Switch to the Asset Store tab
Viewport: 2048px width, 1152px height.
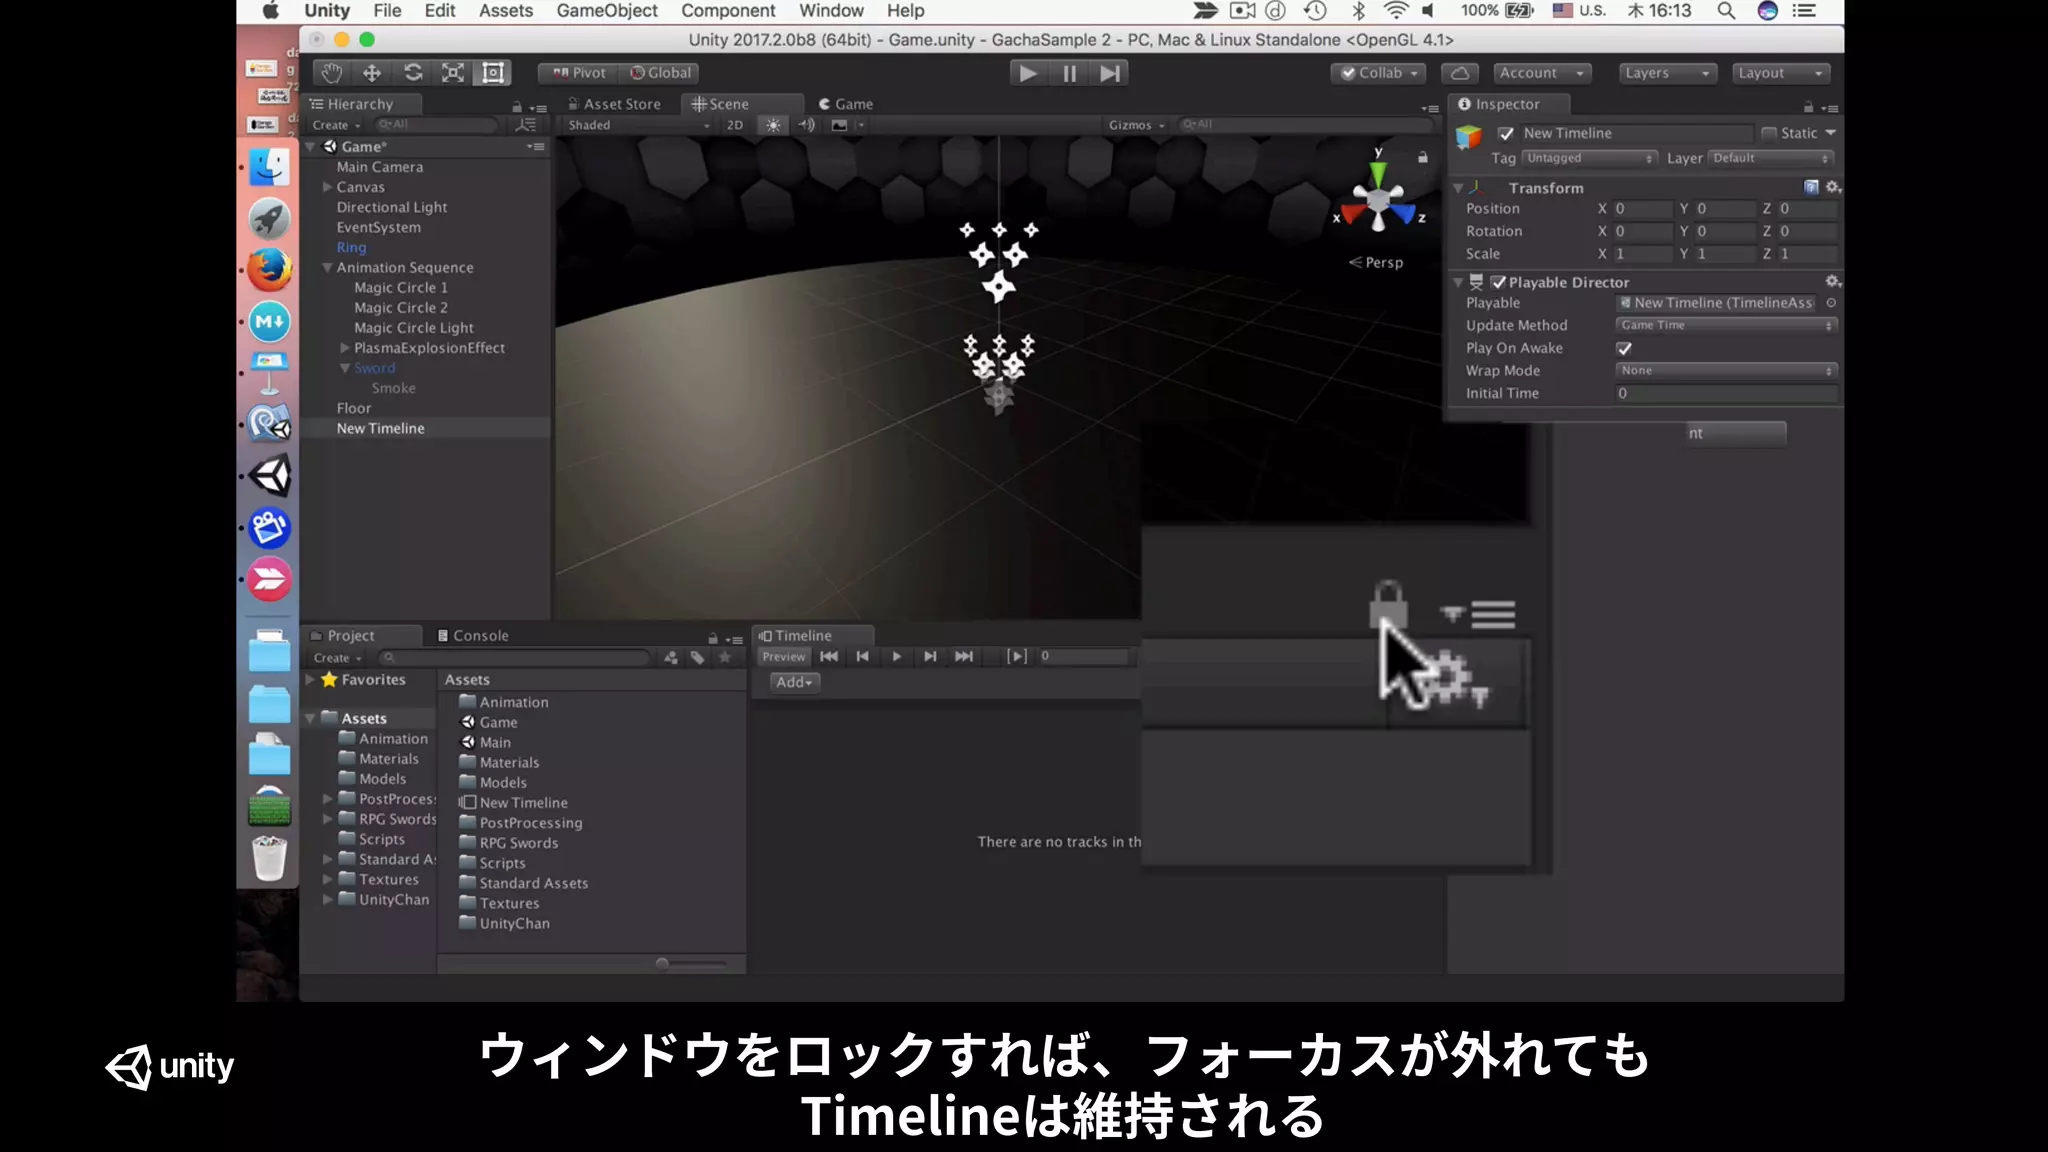[x=614, y=104]
